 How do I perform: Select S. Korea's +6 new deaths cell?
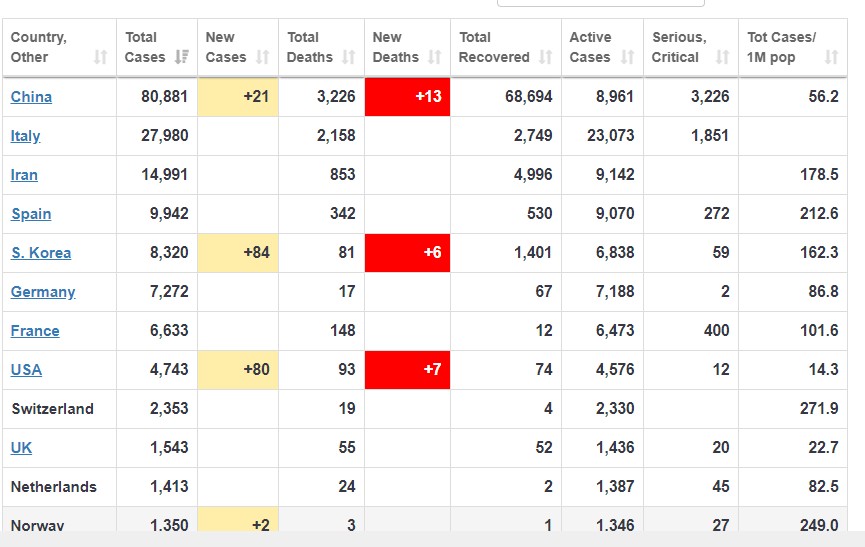407,253
